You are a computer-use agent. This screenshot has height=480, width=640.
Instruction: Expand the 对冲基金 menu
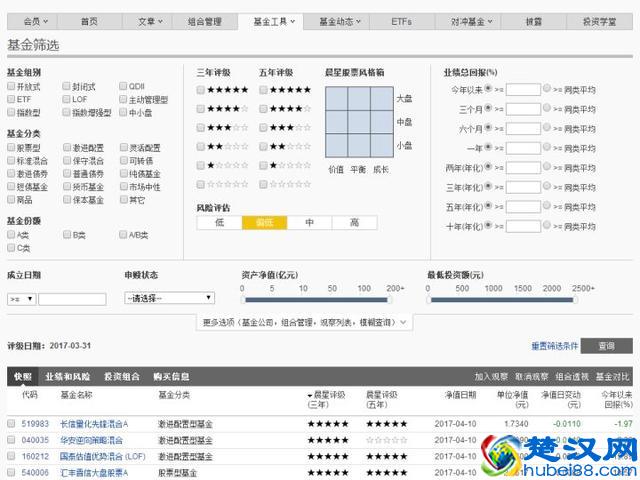[469, 22]
